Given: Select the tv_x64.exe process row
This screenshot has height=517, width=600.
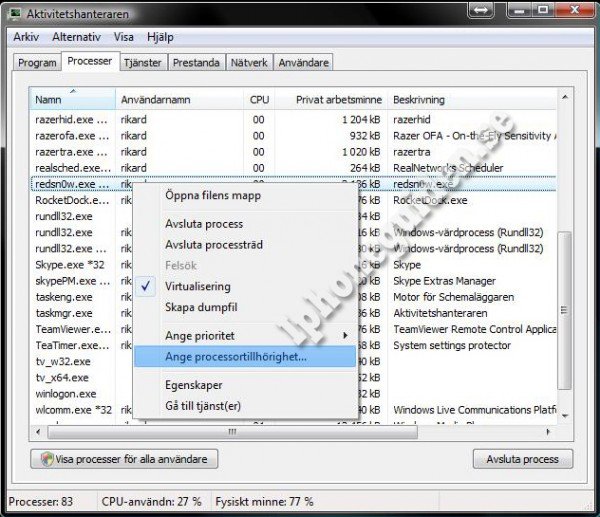Looking at the screenshot, I should coord(293,378).
